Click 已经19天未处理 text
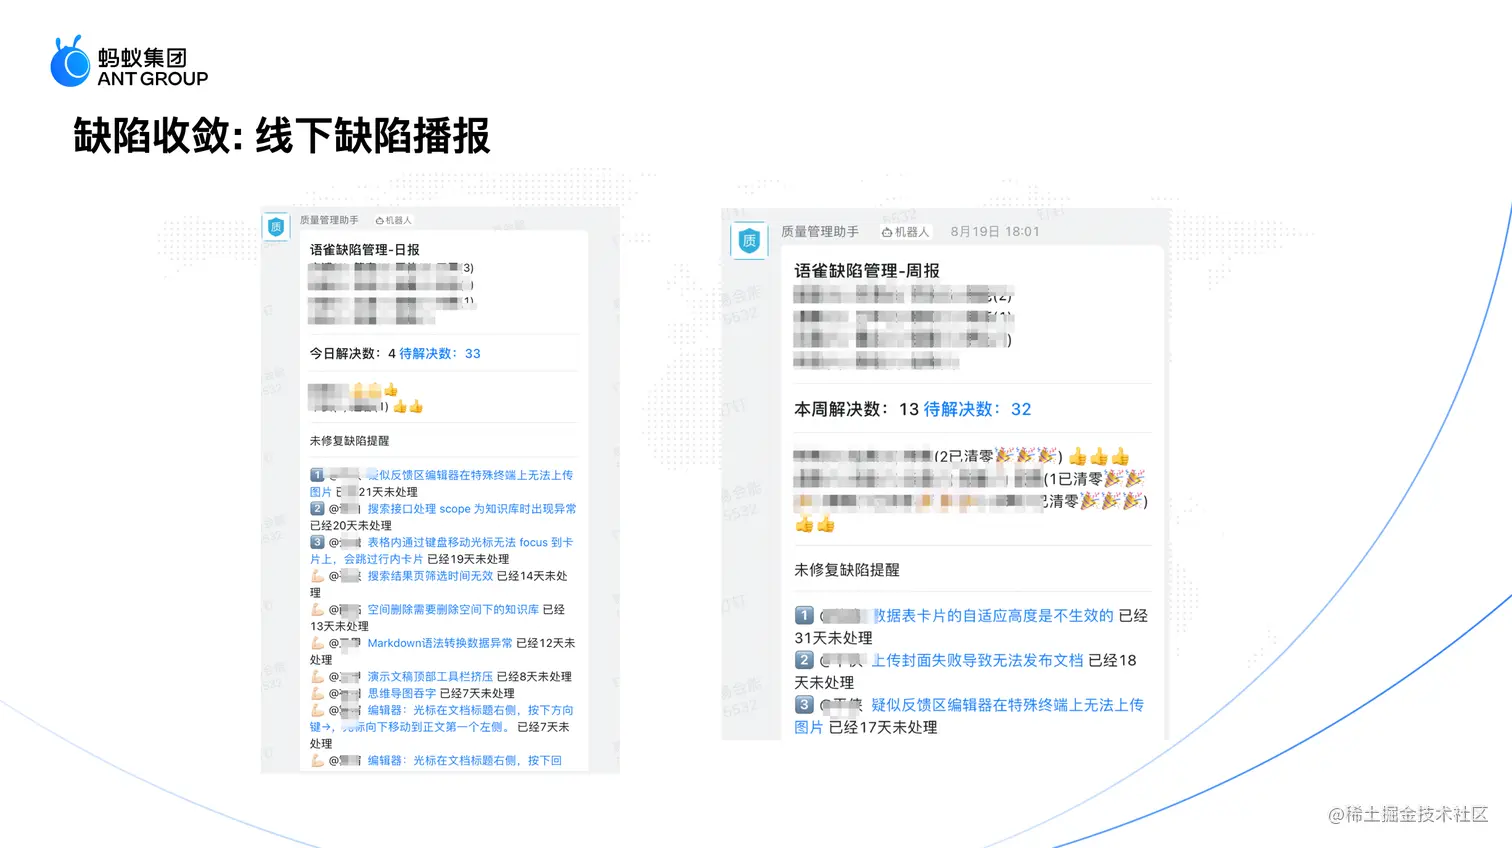 468,559
